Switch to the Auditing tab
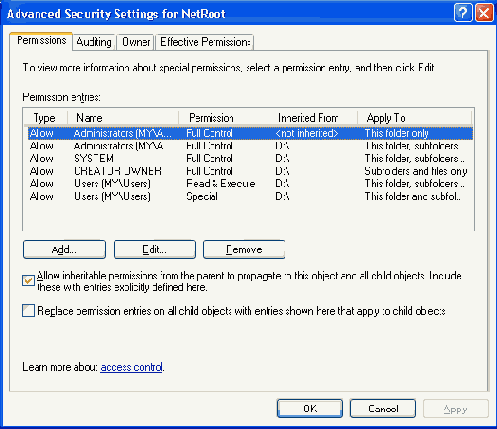The height and width of the screenshot is (429, 497). (94, 42)
